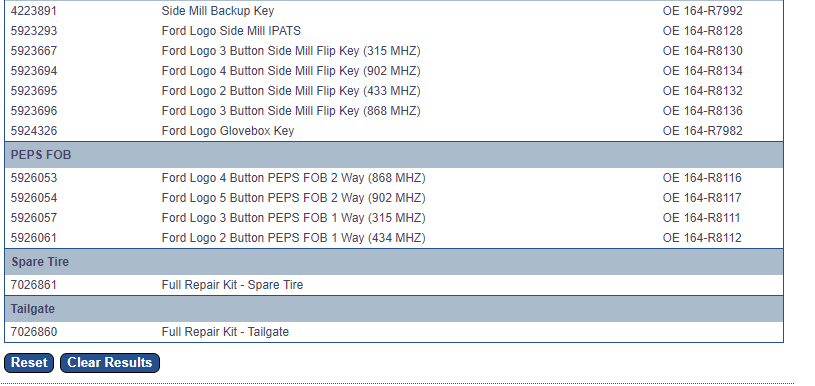The height and width of the screenshot is (386, 815).
Task: Click the Reset button
Action: pos(29,363)
